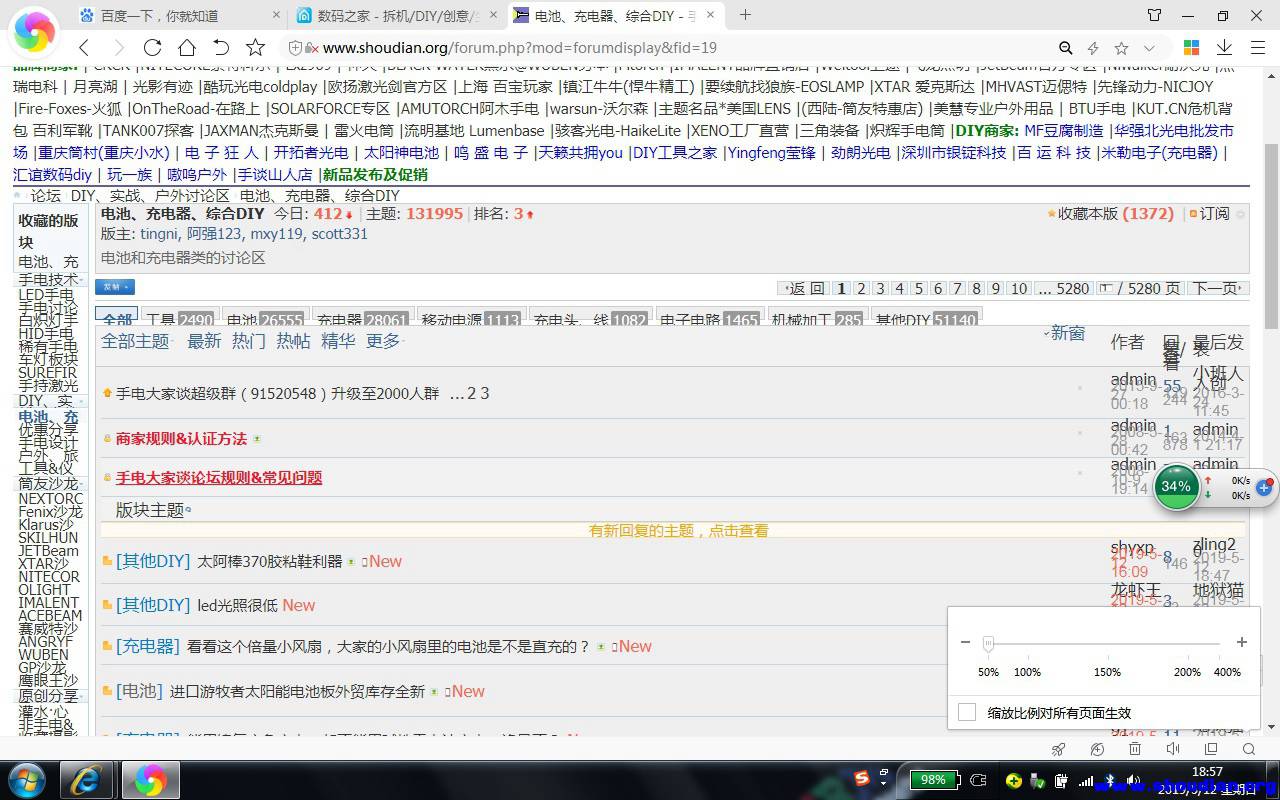The image size is (1280, 800).
Task: Filter threads by 热门
Action: (249, 341)
